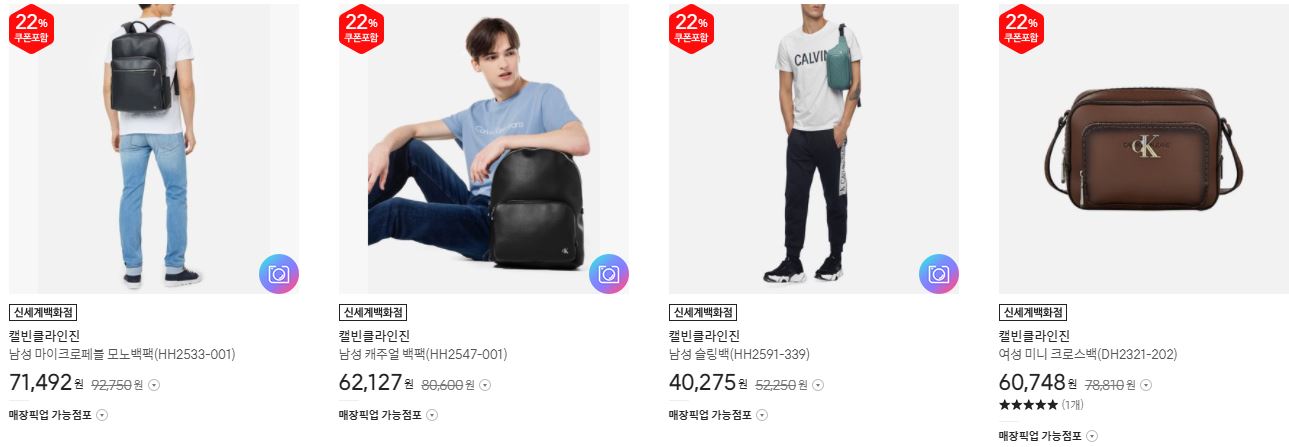Tap camera icon on casual backpack photo
1289x447 pixels.
coord(609,274)
